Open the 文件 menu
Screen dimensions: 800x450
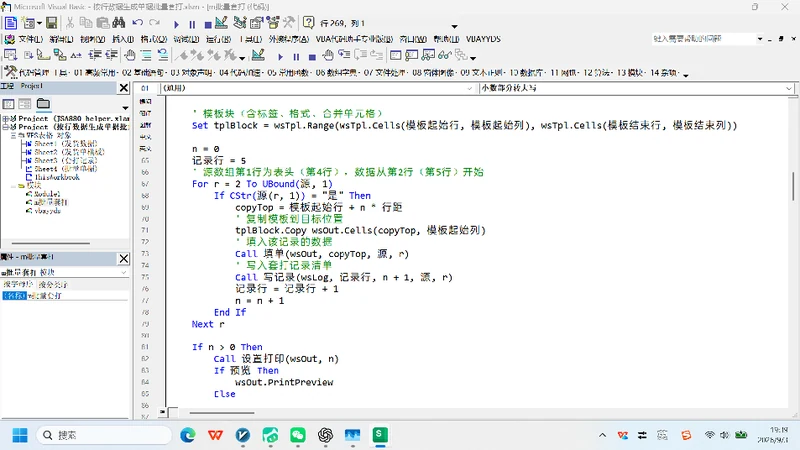pos(31,39)
